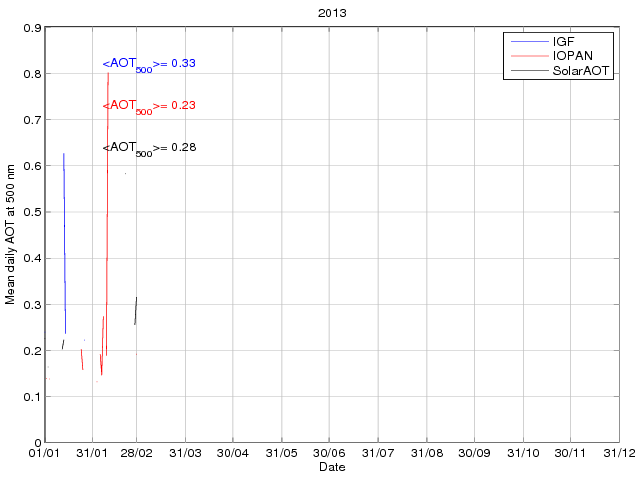The height and width of the screenshot is (480, 640).
Task: Click the y-axis label "Mean daily AOT at 500 nm"
Action: (x=10, y=234)
